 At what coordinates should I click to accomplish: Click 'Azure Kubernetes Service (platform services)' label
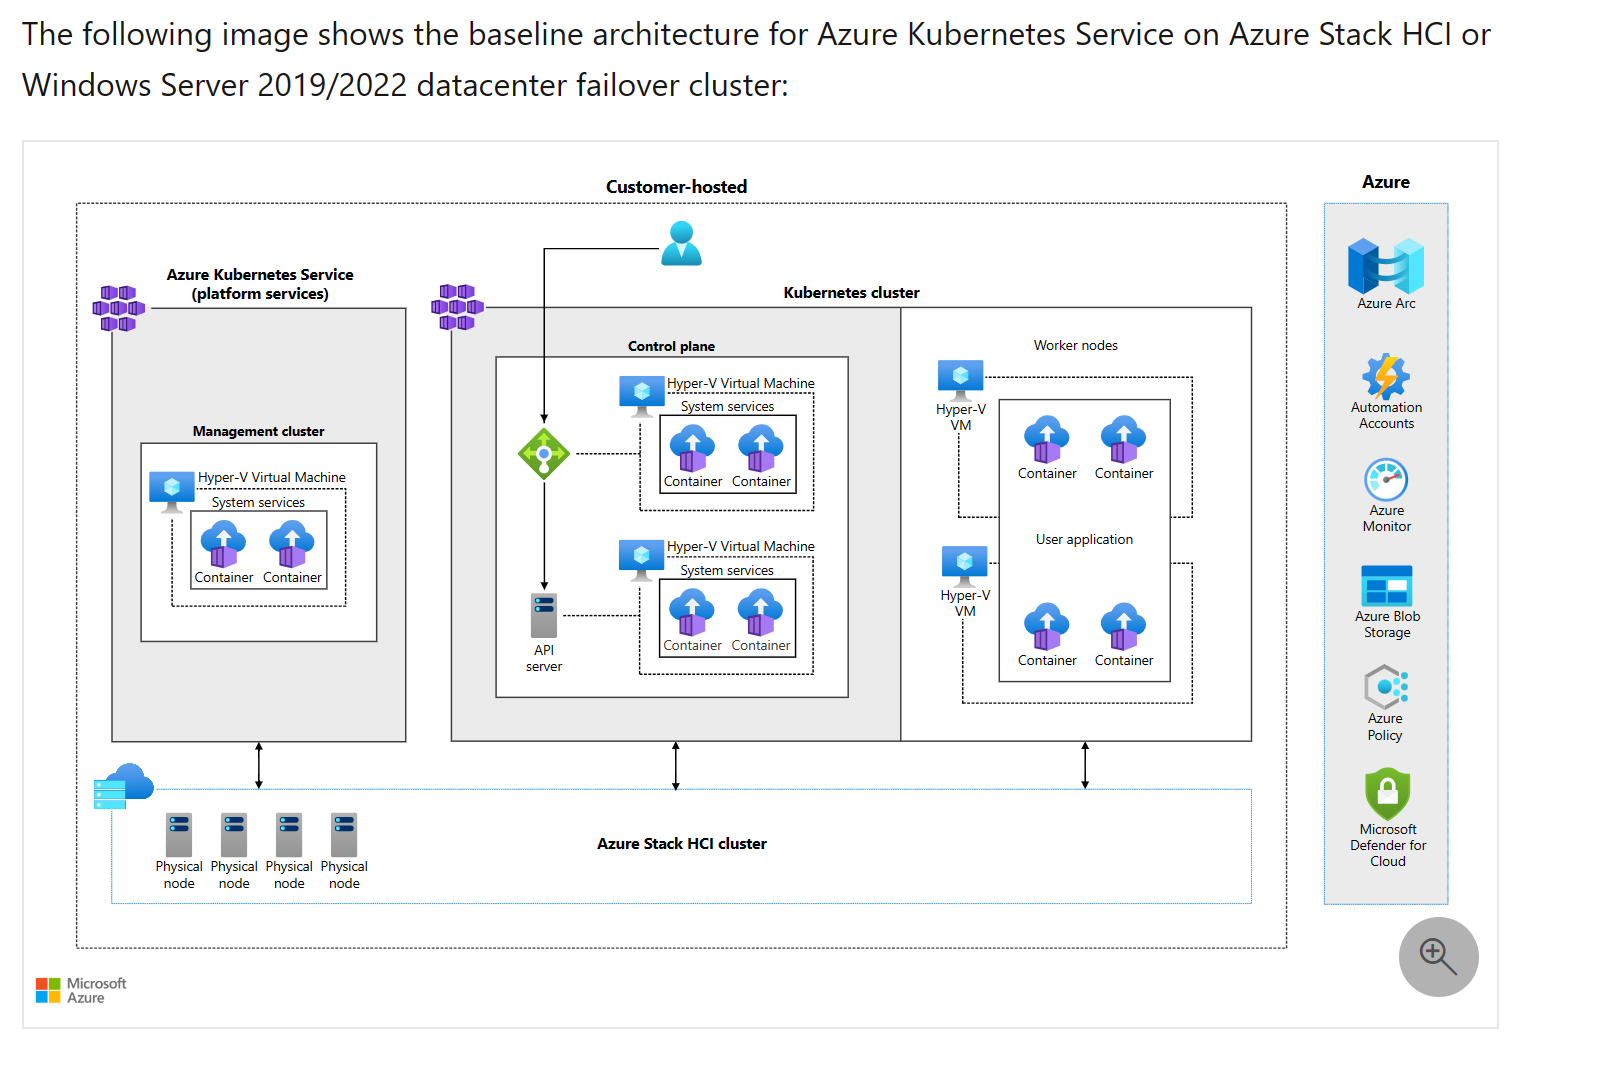tap(260, 284)
